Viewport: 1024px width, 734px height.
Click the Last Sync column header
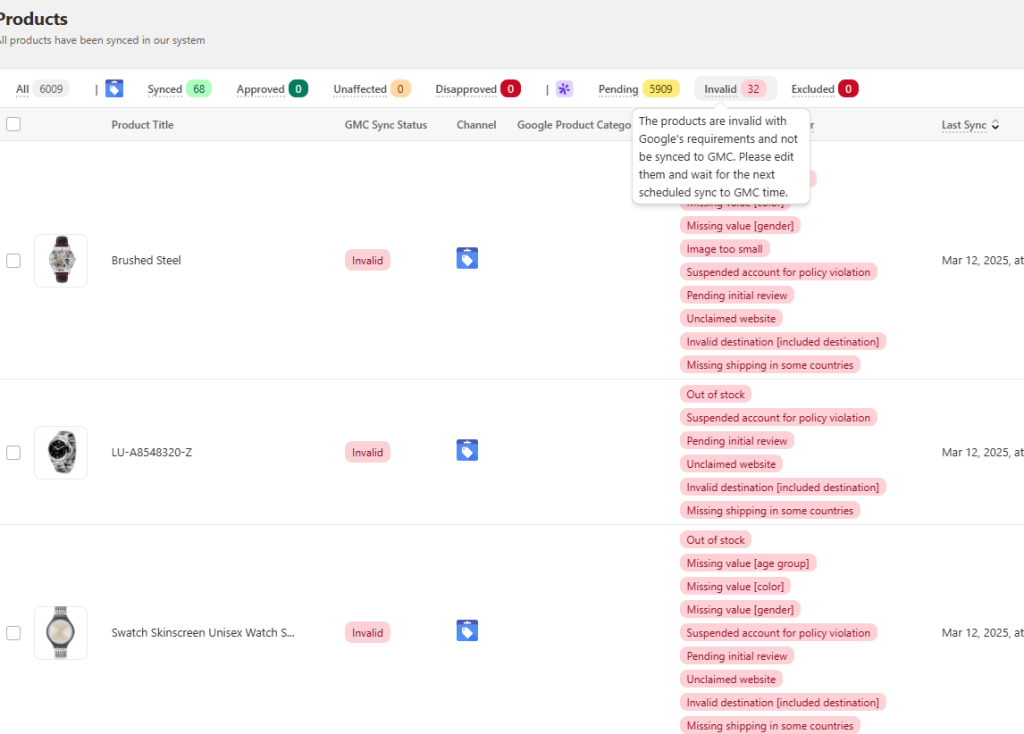[964, 125]
